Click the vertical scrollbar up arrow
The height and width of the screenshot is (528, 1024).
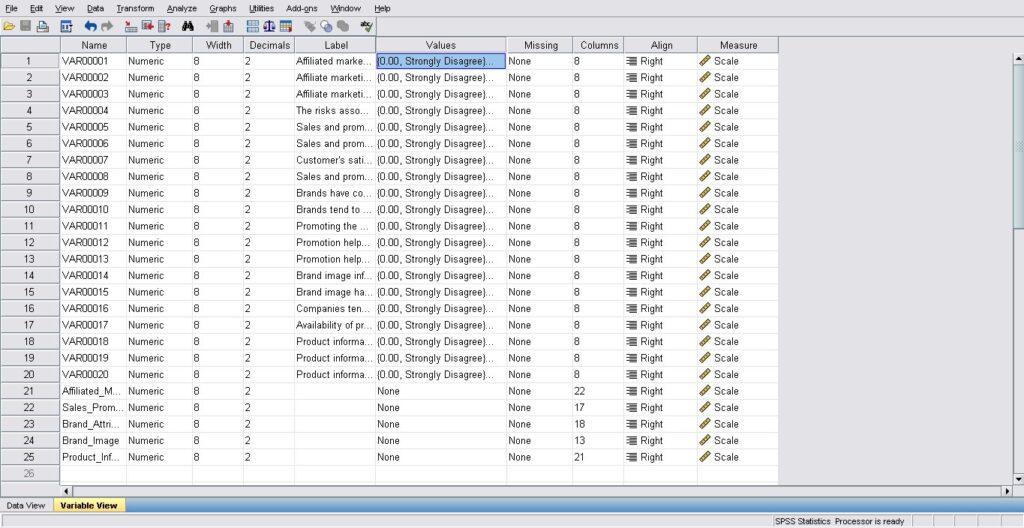click(1018, 59)
